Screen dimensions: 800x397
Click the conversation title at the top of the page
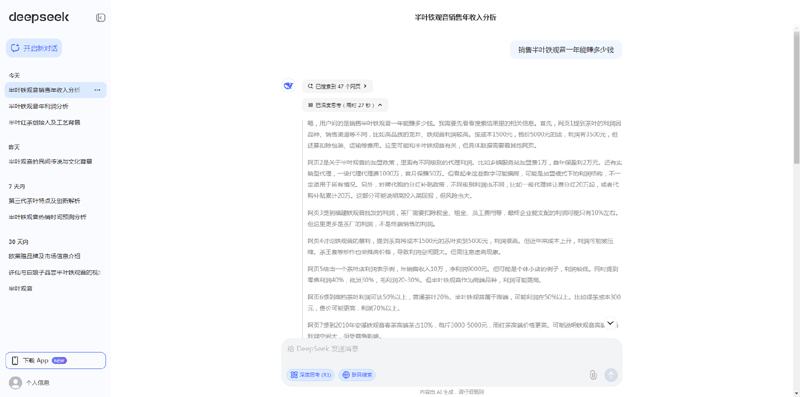tap(456, 17)
